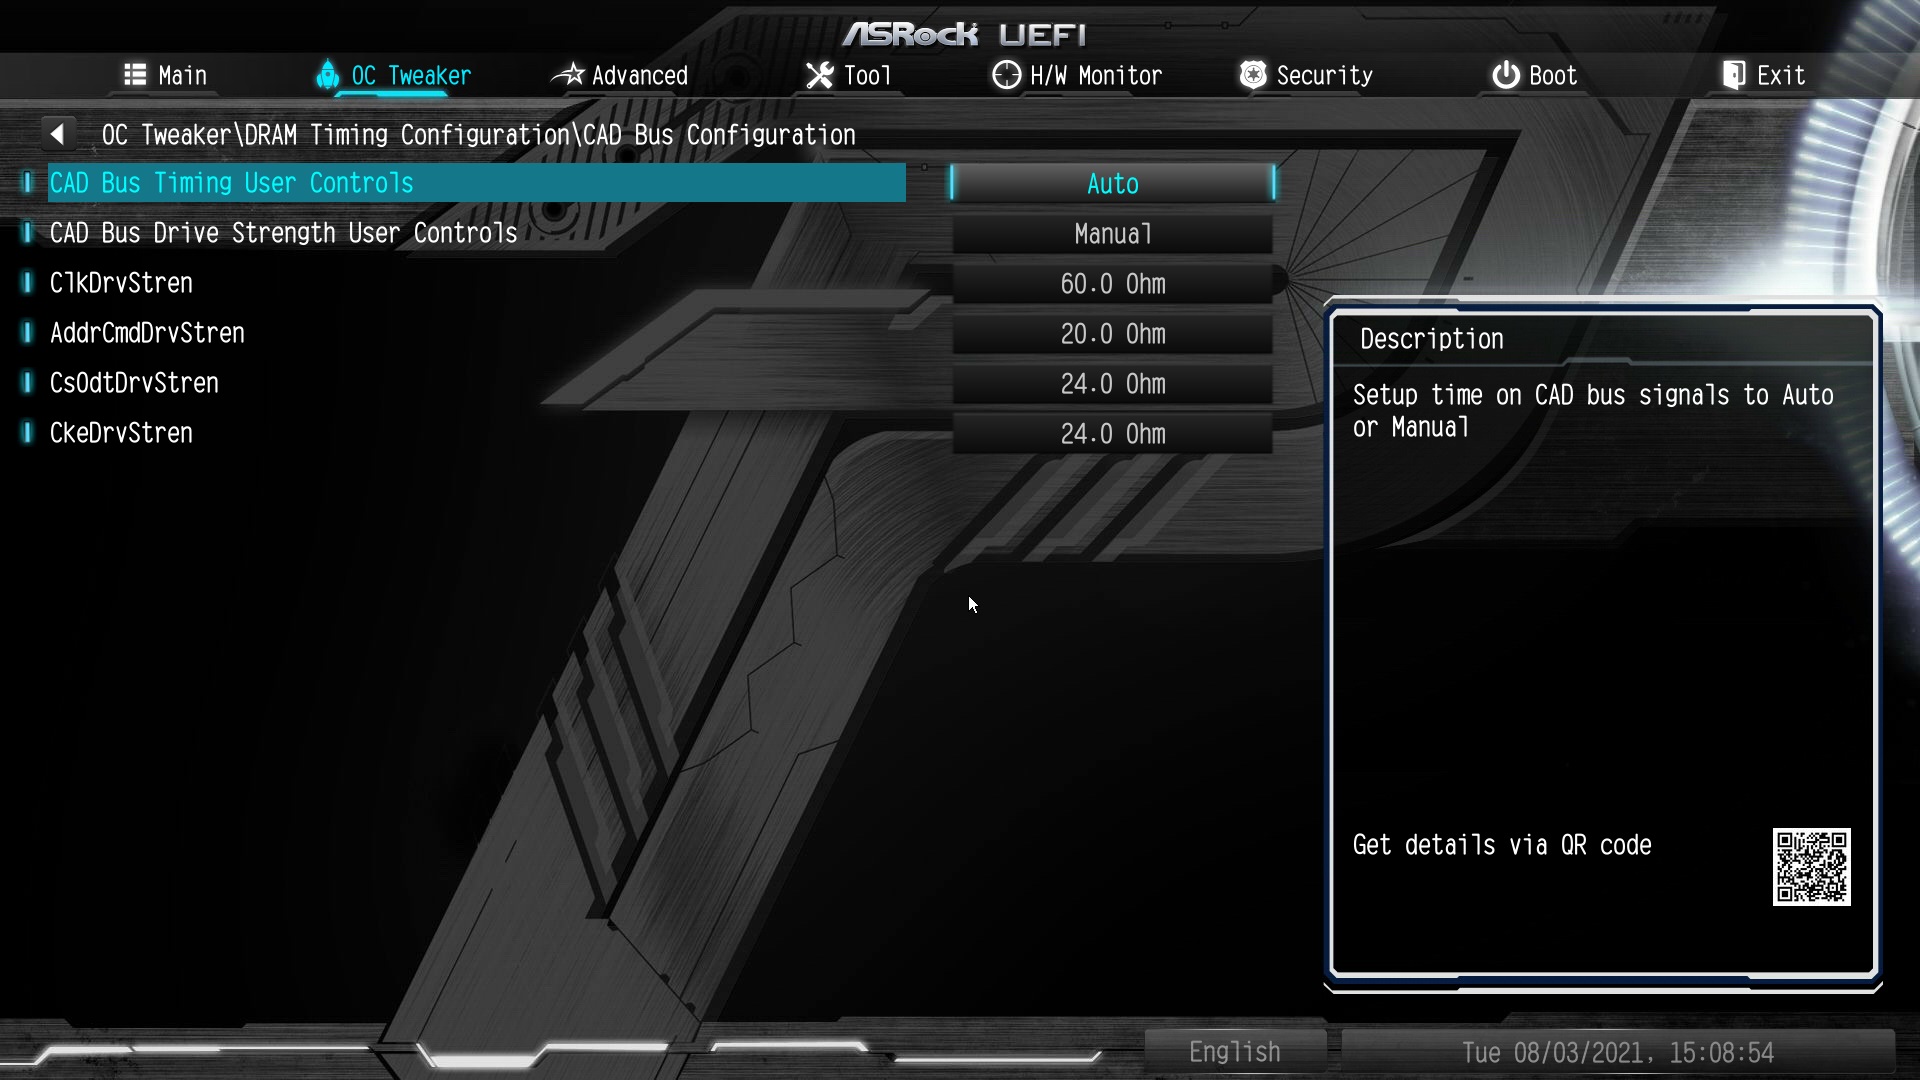Click the QR code image in Description panel
Viewport: 1920px width, 1080px height.
(1811, 867)
